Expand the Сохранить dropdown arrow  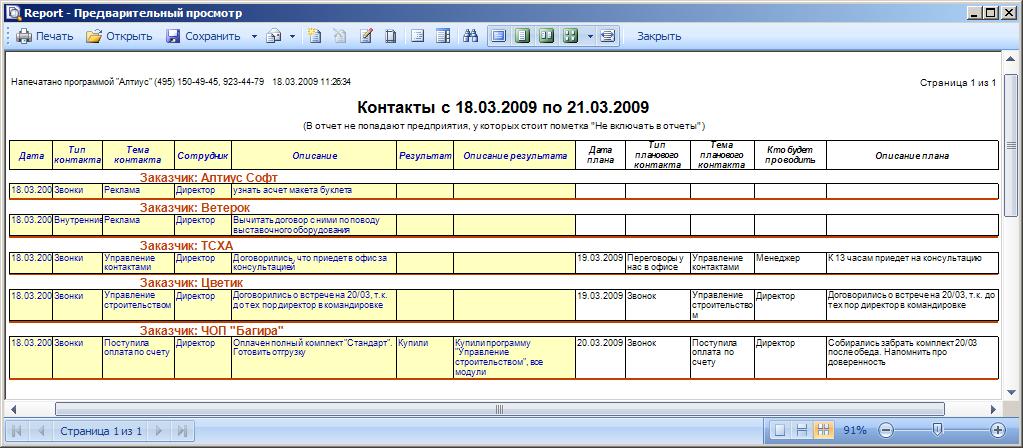254,36
